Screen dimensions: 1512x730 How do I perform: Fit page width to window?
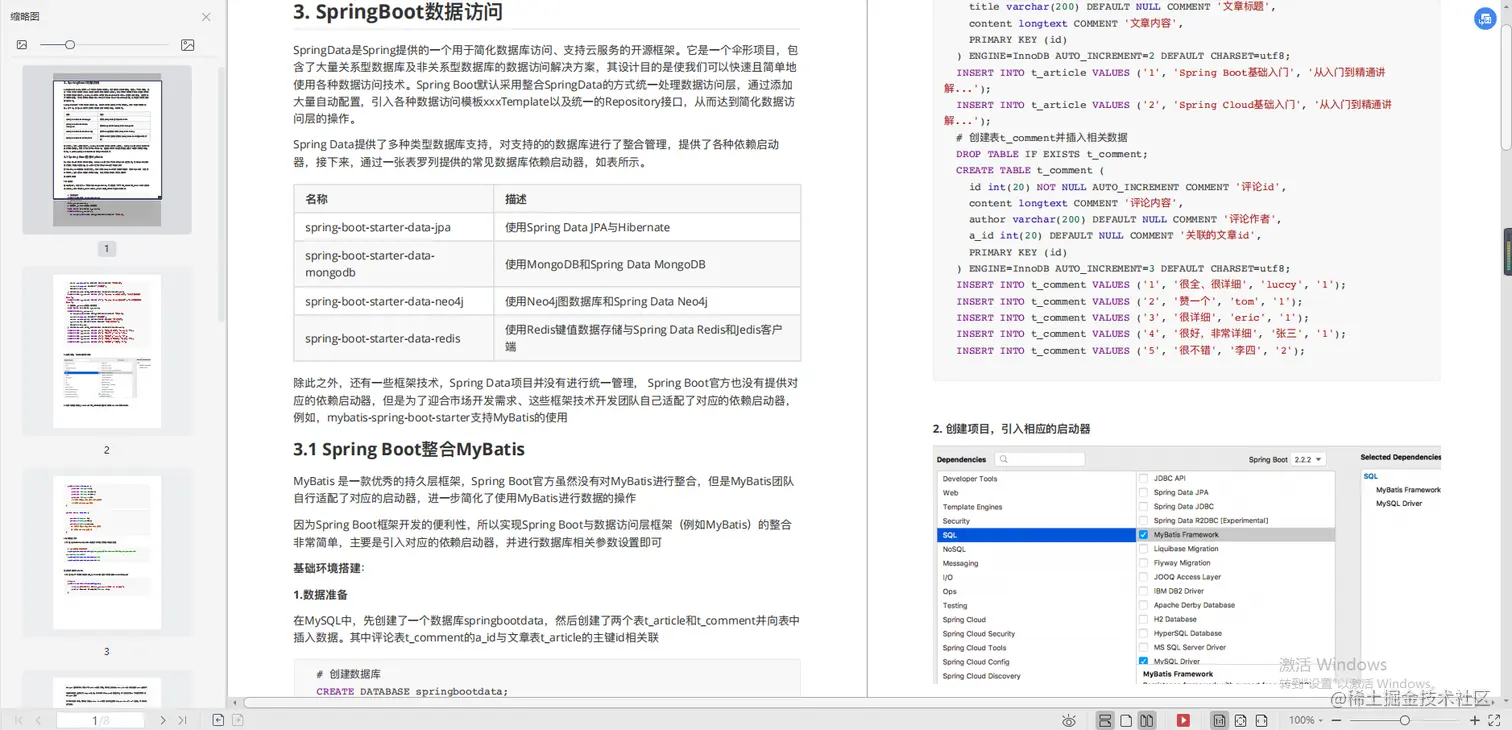pos(1262,720)
